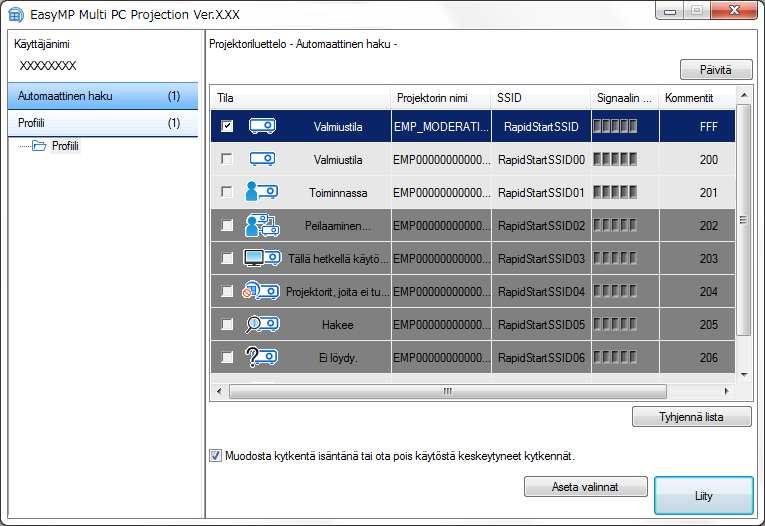Click searching magnifier projector icon in Hakee row

262,324
